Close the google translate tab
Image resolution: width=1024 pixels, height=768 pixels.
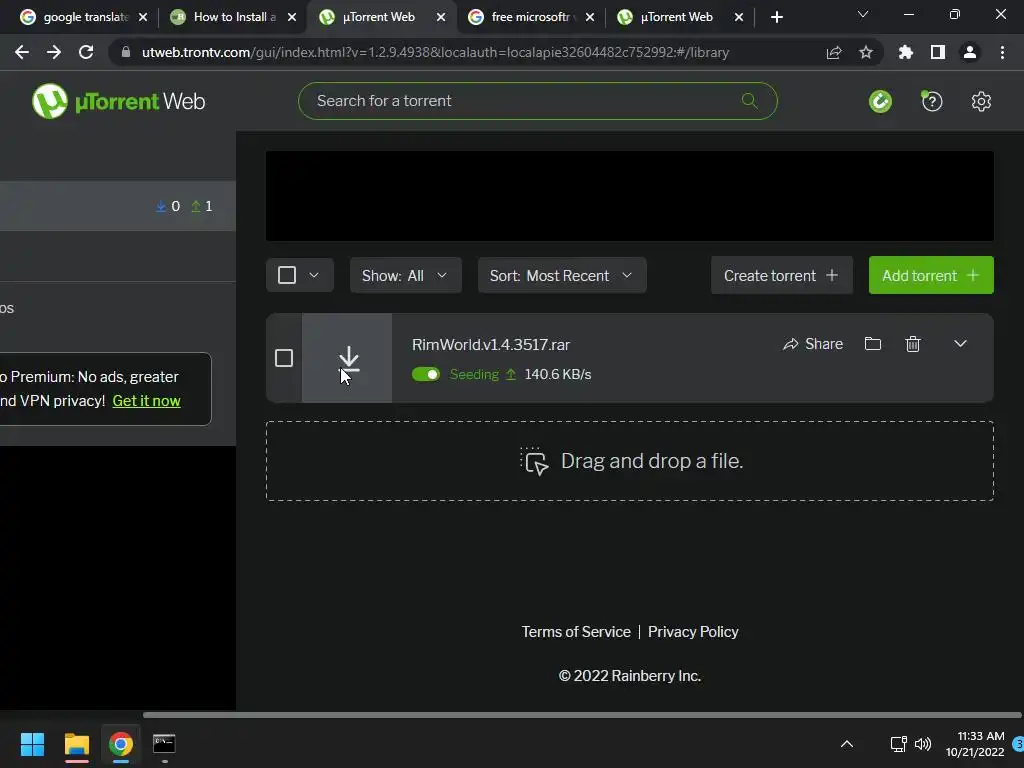click(x=143, y=17)
